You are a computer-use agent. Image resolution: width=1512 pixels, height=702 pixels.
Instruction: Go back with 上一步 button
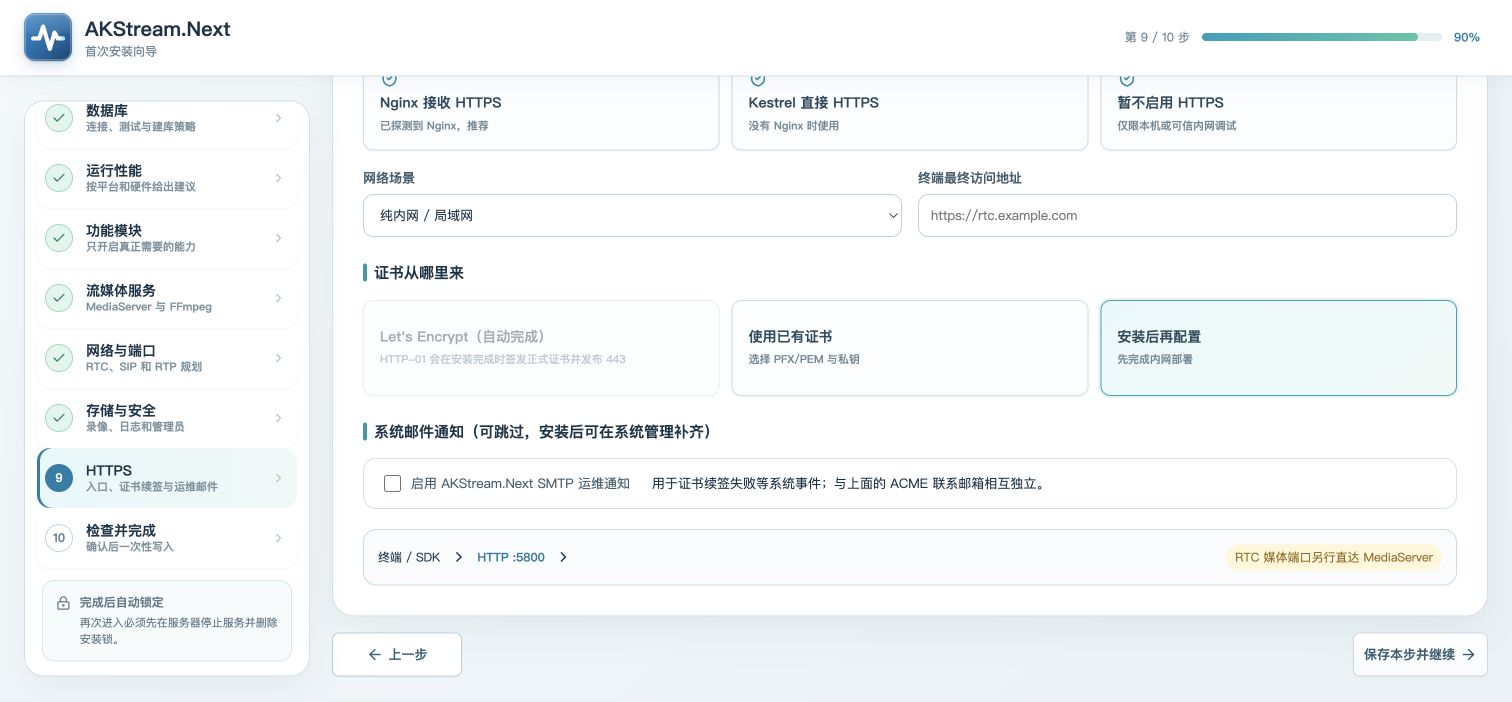tap(397, 654)
